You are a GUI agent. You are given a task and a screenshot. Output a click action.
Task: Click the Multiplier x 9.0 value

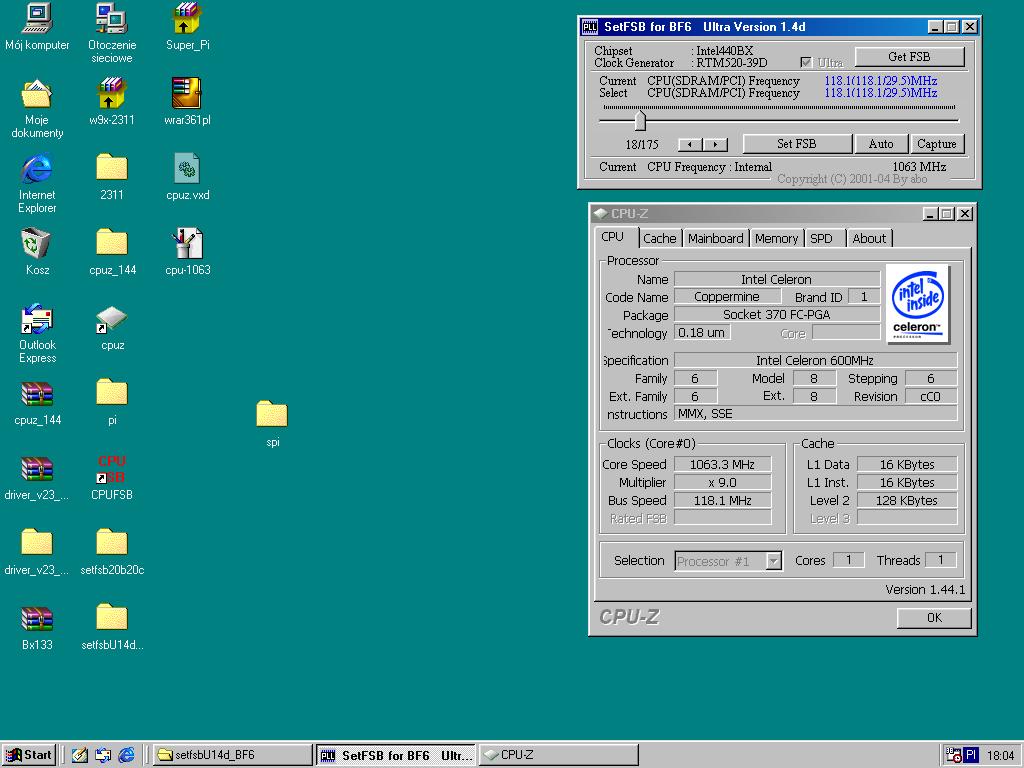(722, 483)
